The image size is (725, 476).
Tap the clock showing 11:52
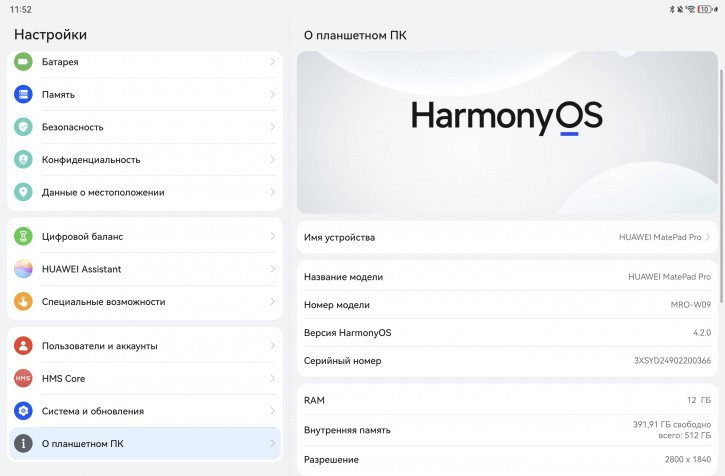pos(20,9)
